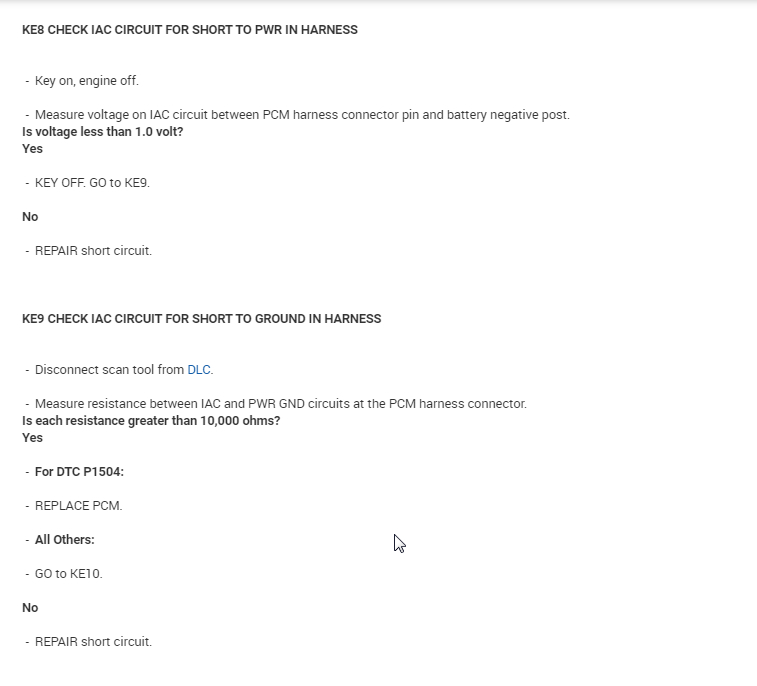This screenshot has height=686, width=757.
Task: Open the DLC hyperlink
Action: click(199, 370)
